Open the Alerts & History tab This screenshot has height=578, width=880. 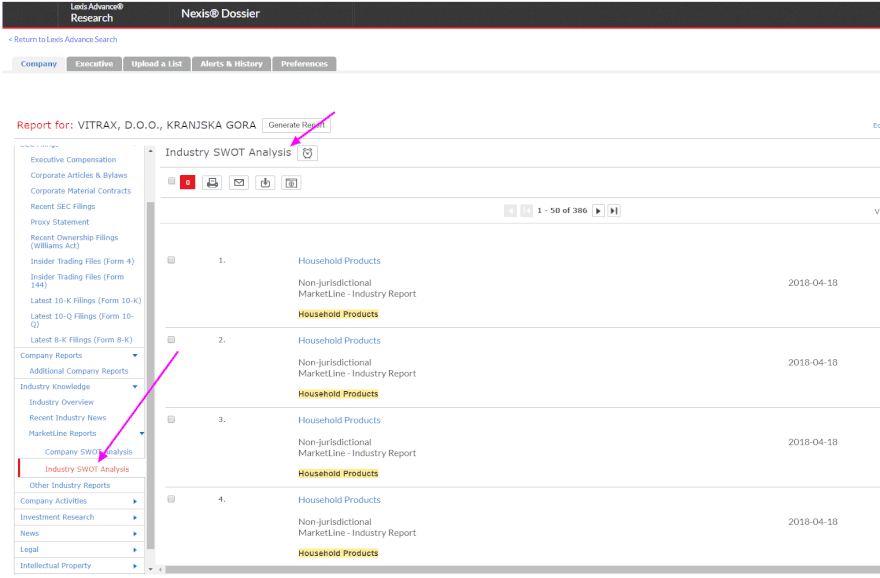click(231, 64)
